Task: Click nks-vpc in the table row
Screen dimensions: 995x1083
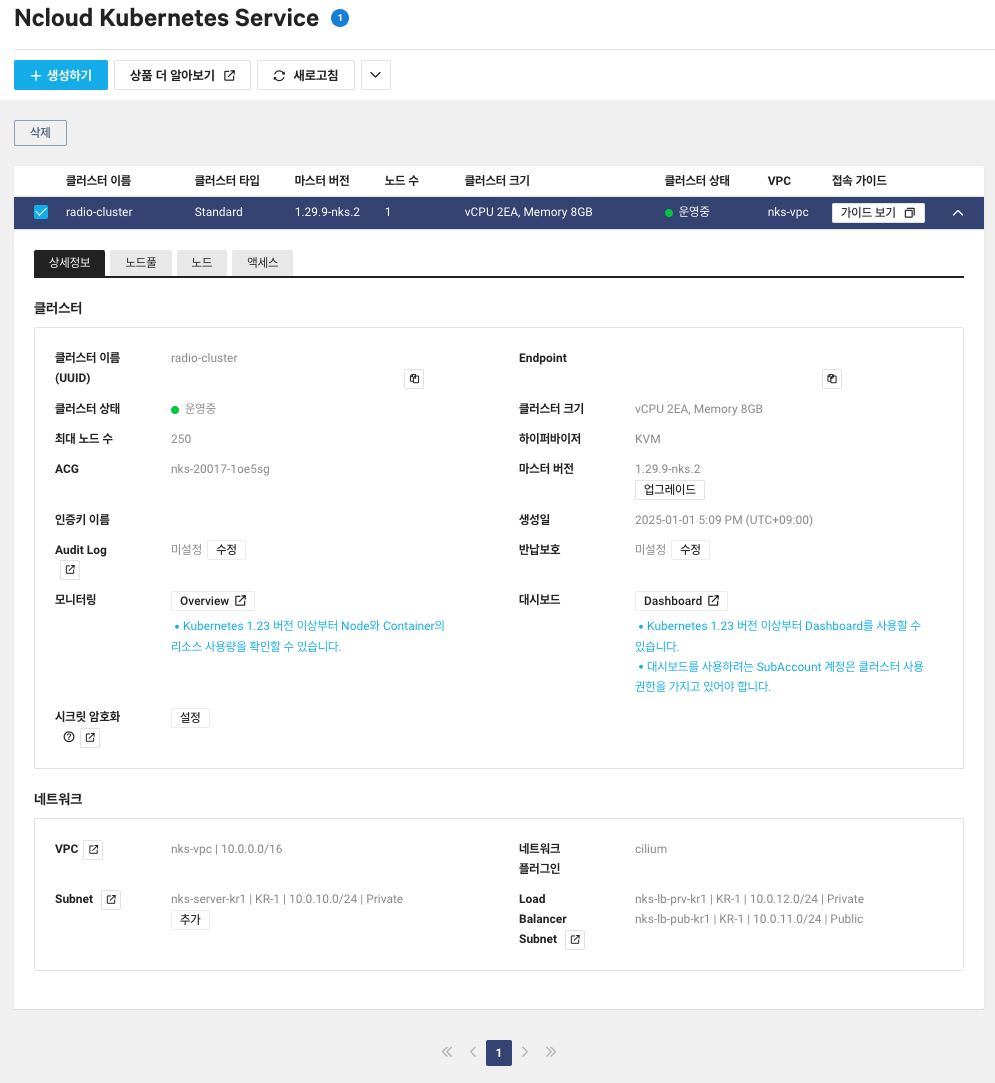Action: point(788,212)
